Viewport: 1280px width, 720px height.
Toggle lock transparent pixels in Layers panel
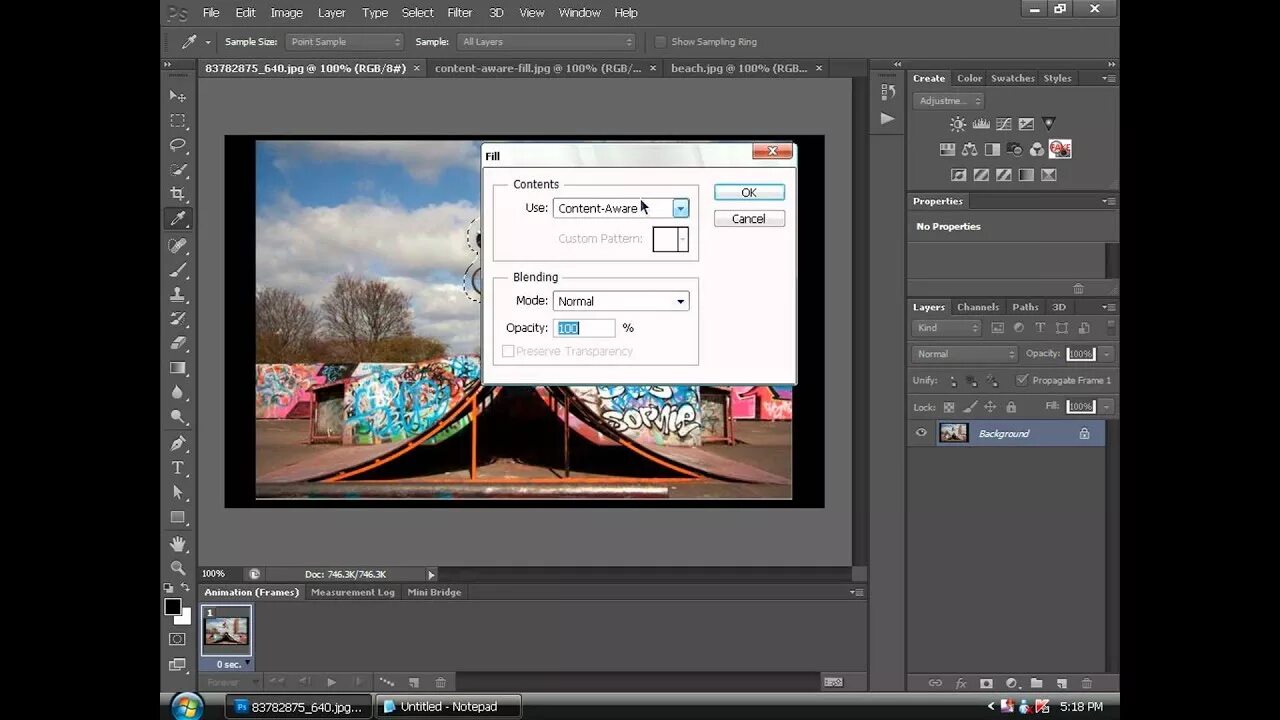[x=949, y=407]
